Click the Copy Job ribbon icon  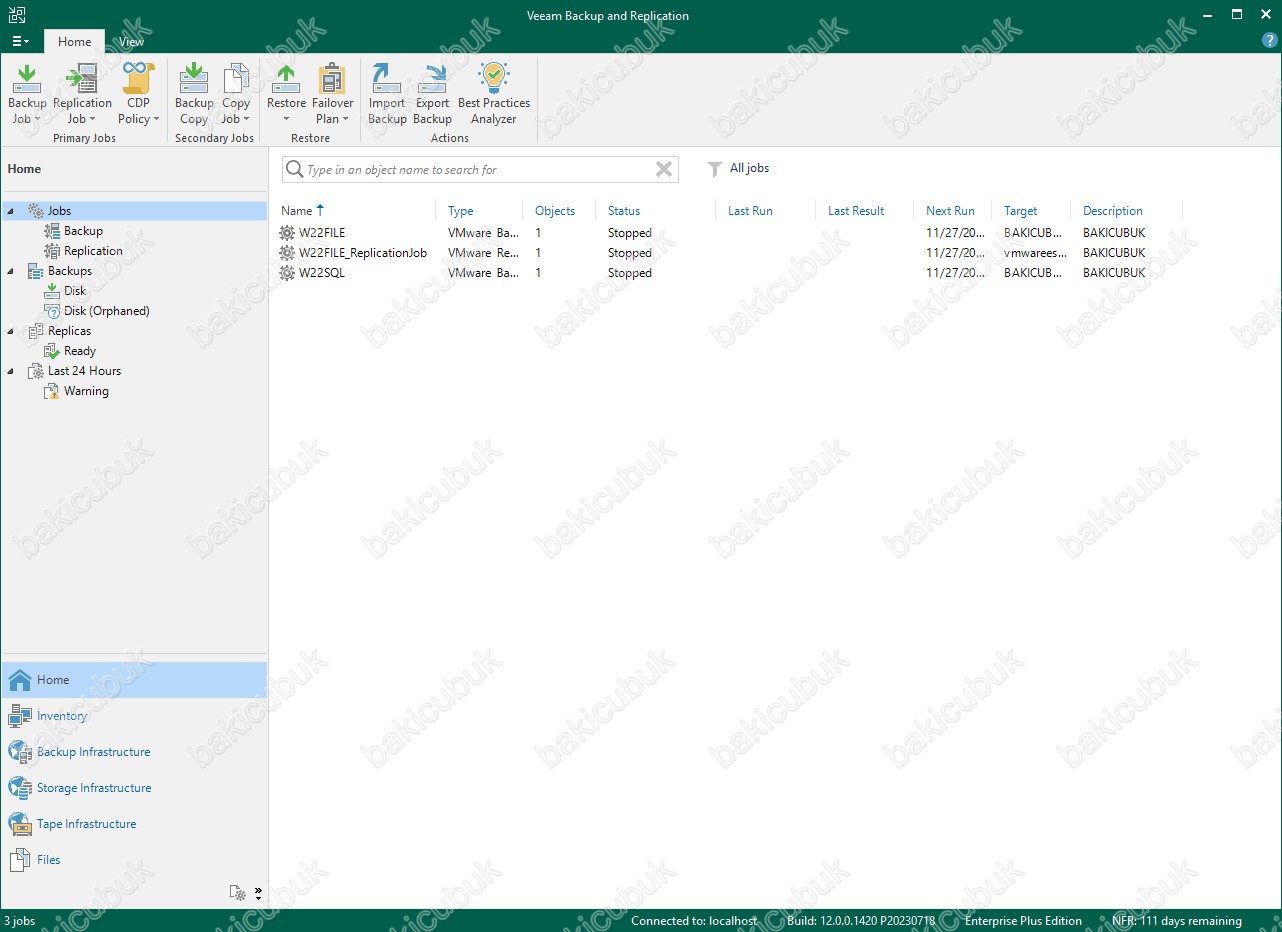236,78
